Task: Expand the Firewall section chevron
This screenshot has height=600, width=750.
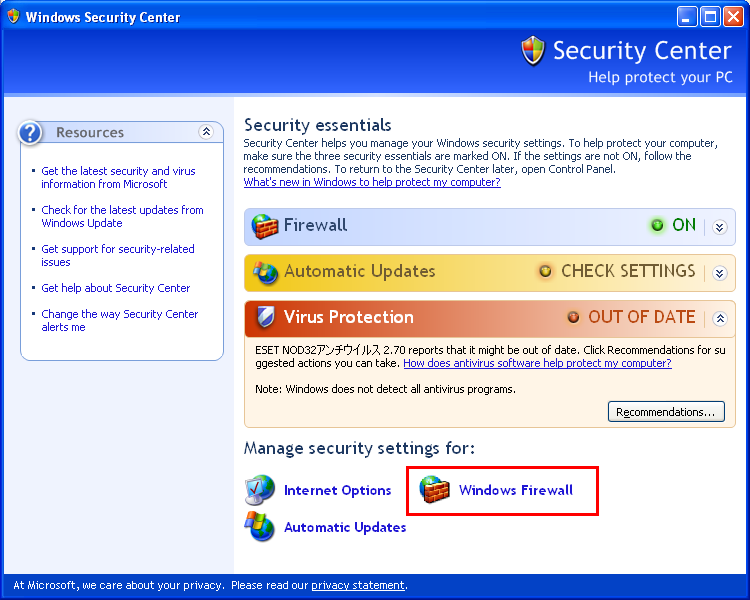Action: [x=719, y=227]
